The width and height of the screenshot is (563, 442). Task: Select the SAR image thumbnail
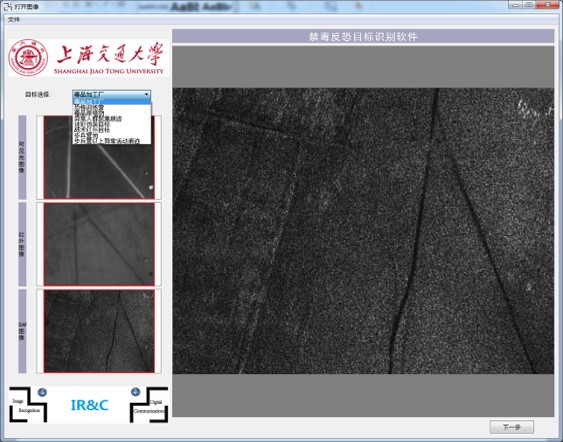99,331
